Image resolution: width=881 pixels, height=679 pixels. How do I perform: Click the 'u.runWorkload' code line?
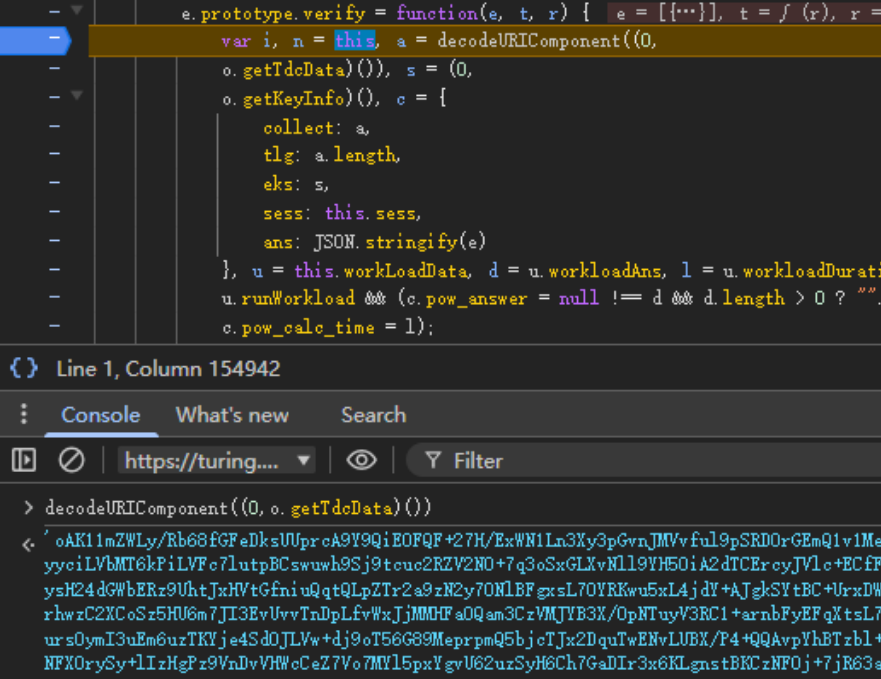tap(551, 298)
